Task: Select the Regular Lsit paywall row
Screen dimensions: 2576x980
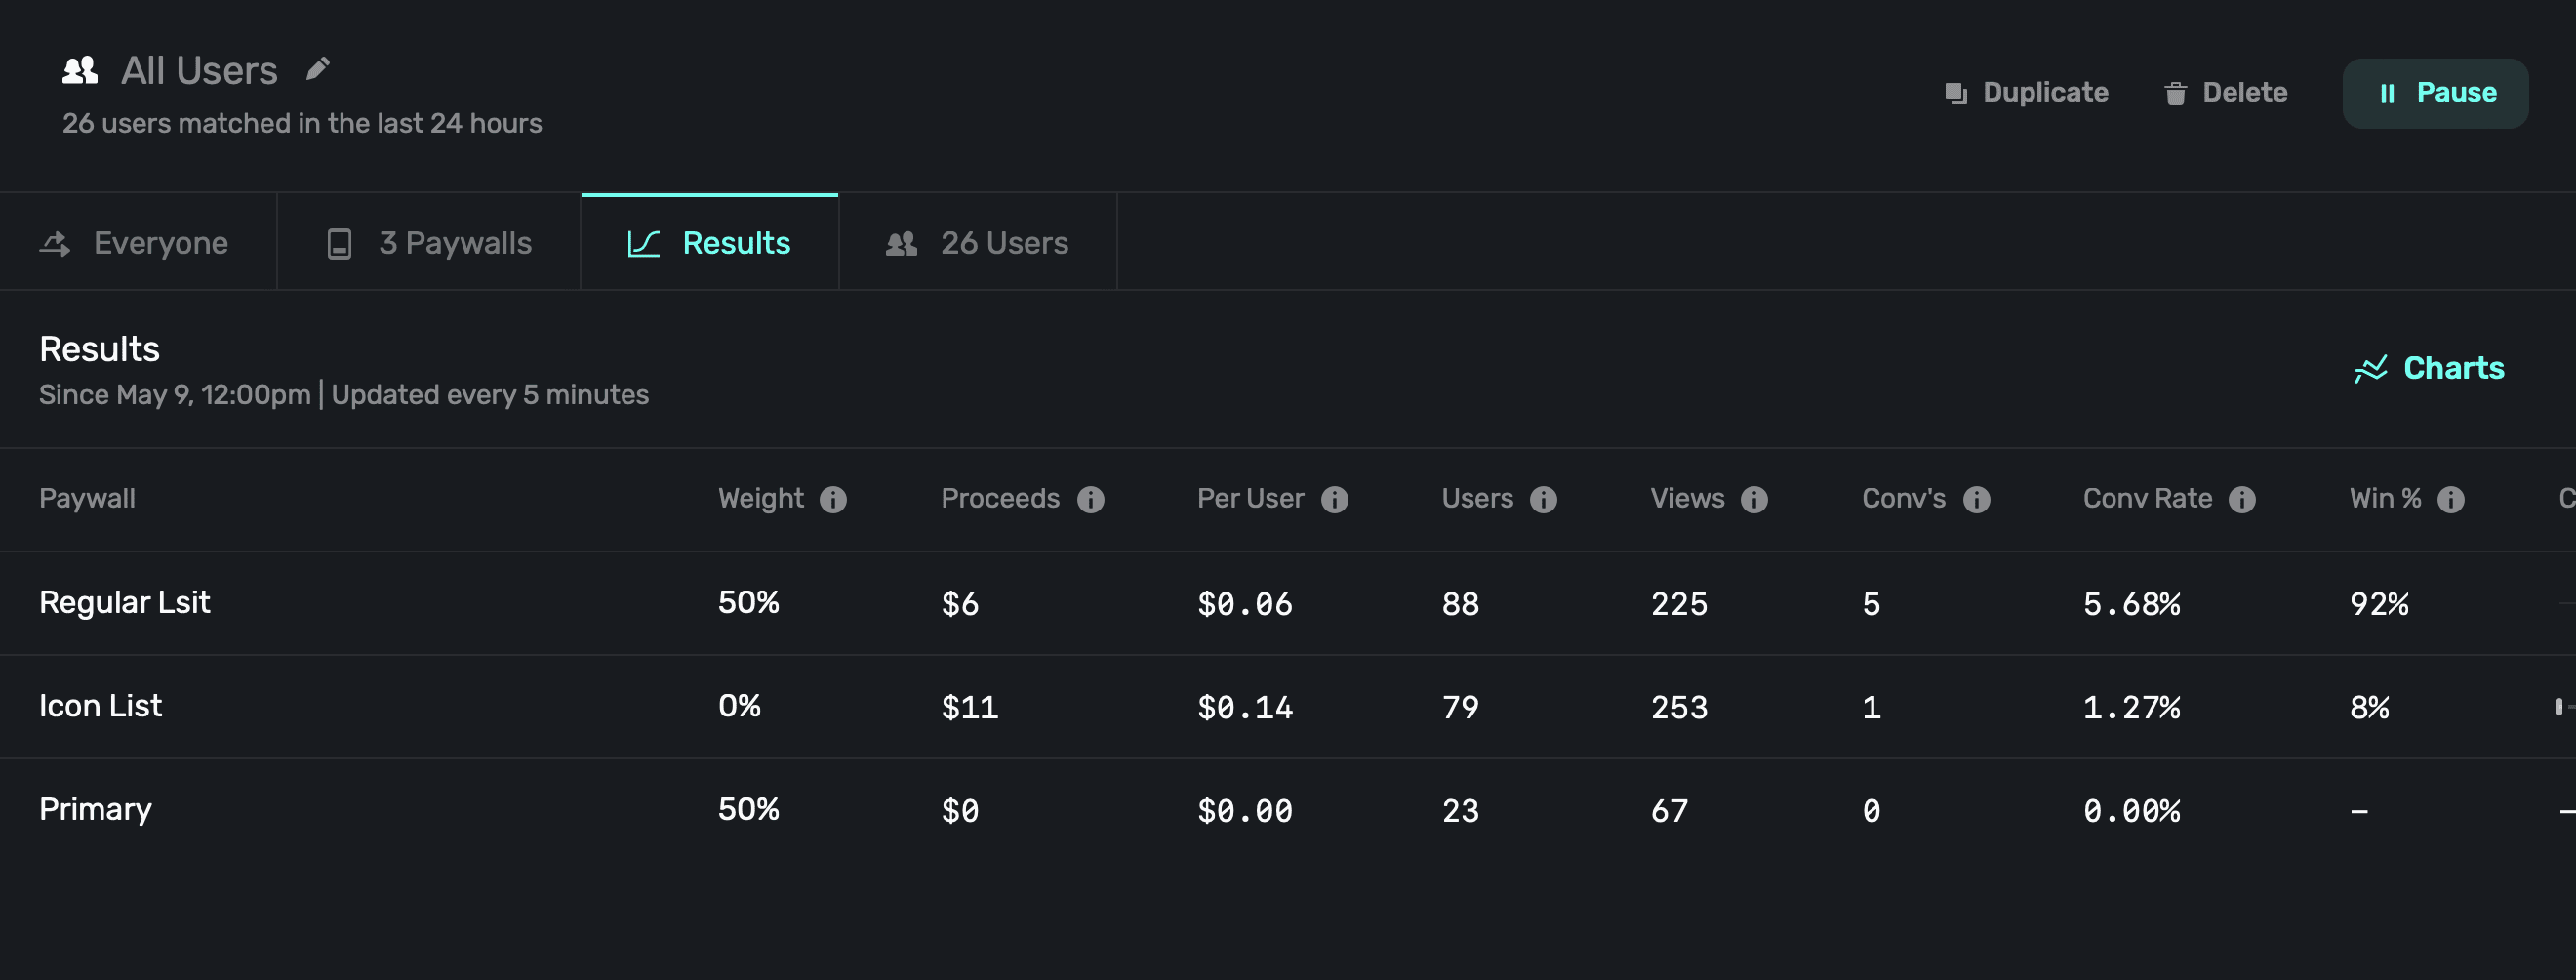Action: pyautogui.click(x=125, y=603)
